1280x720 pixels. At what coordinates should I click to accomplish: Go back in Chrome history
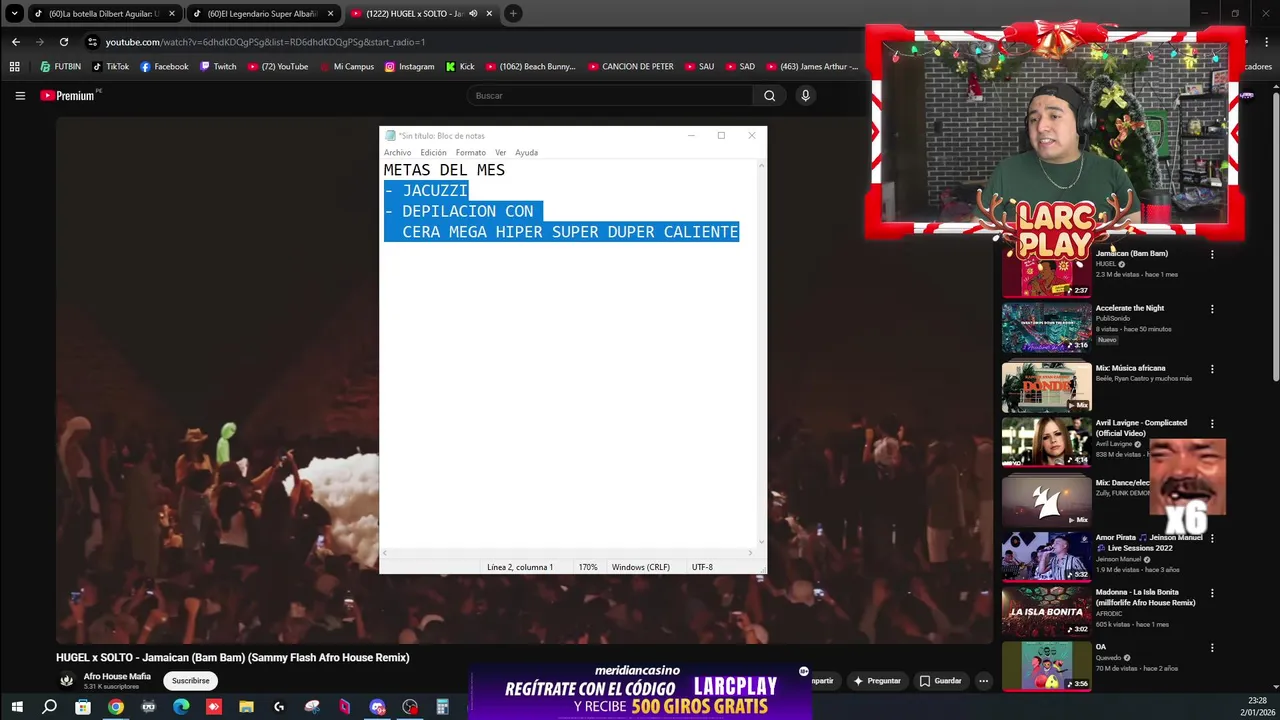[16, 42]
